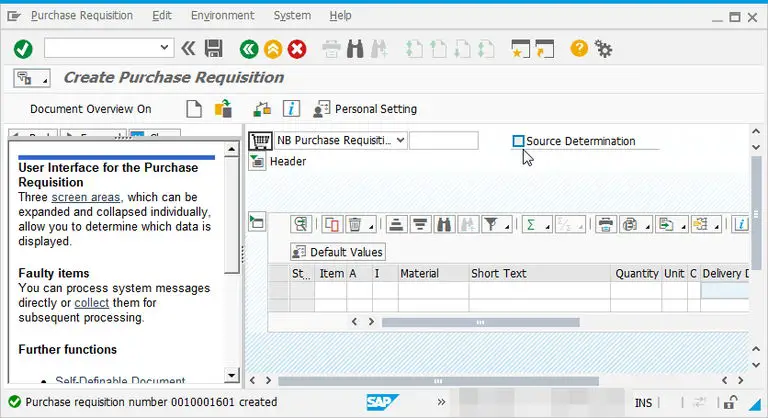Image resolution: width=768 pixels, height=418 pixels.
Task: Click the Material column header
Action: (x=433, y=273)
